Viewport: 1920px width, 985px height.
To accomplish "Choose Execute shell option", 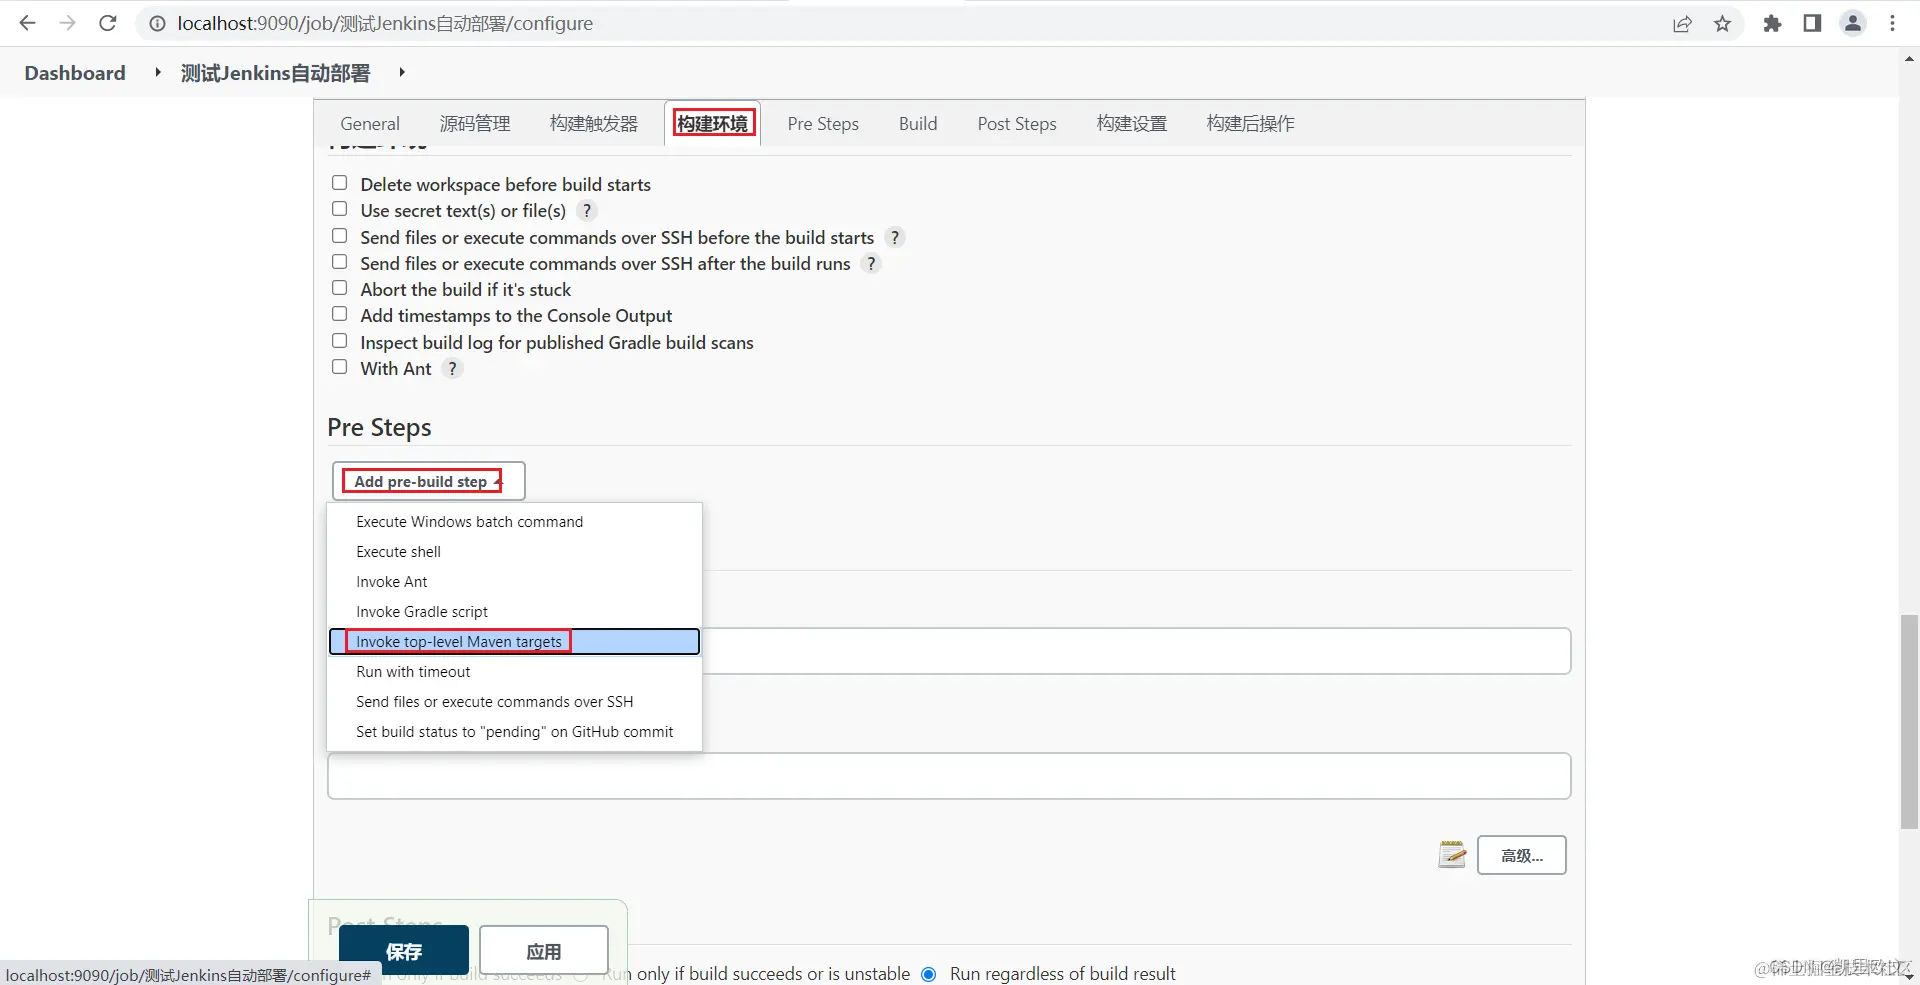I will click(514, 552).
